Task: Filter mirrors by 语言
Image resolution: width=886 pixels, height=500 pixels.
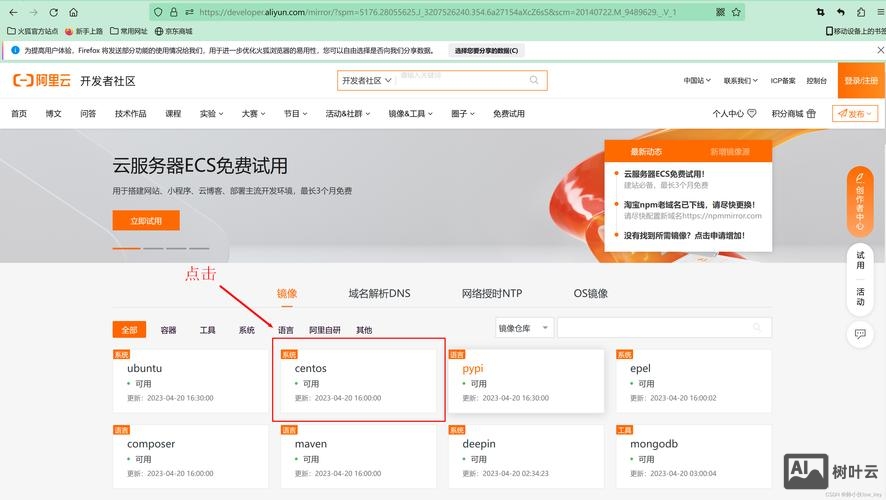Action: 286,330
